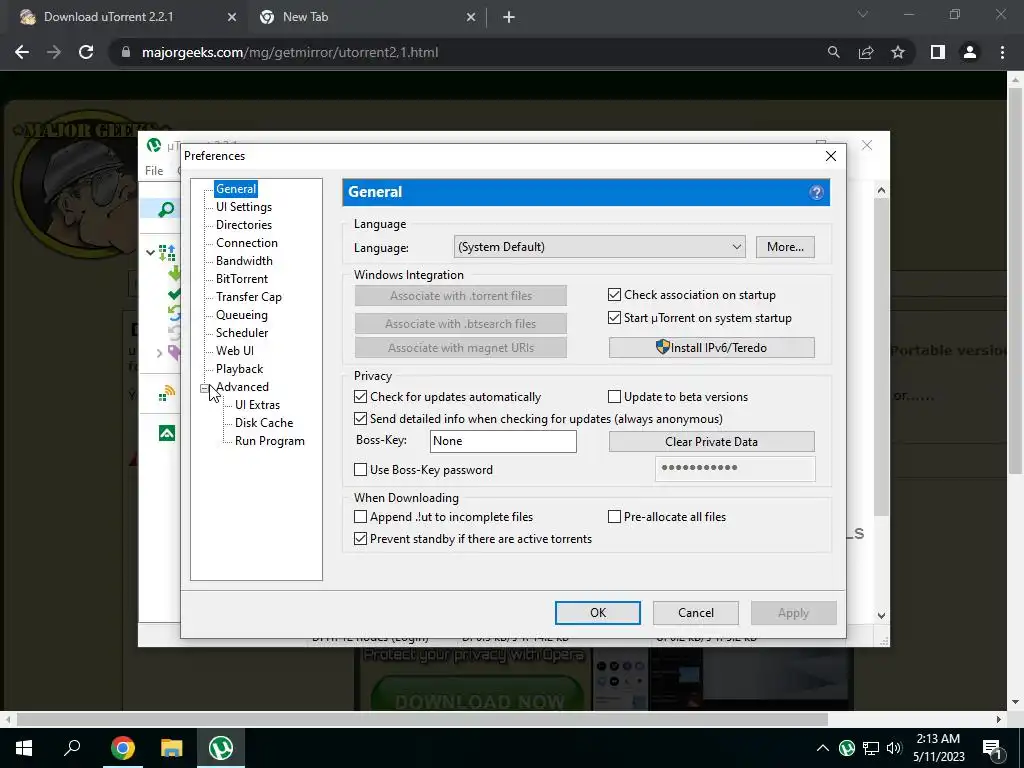Open Scheduler preferences page
Viewport: 1024px width, 768px height.
pos(242,333)
